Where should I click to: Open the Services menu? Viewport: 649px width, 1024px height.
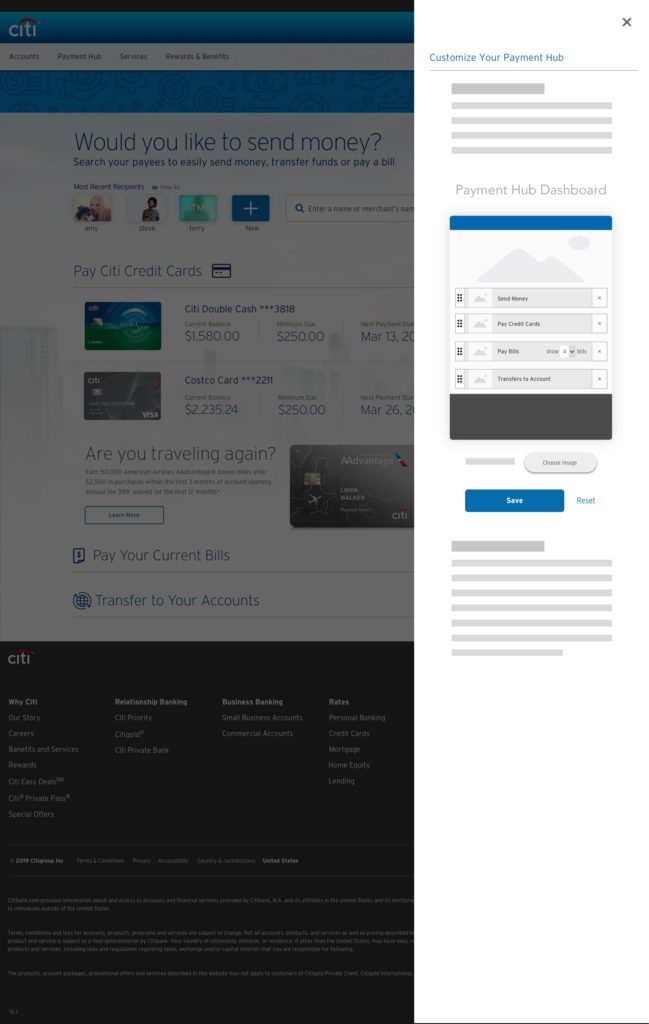coord(133,57)
